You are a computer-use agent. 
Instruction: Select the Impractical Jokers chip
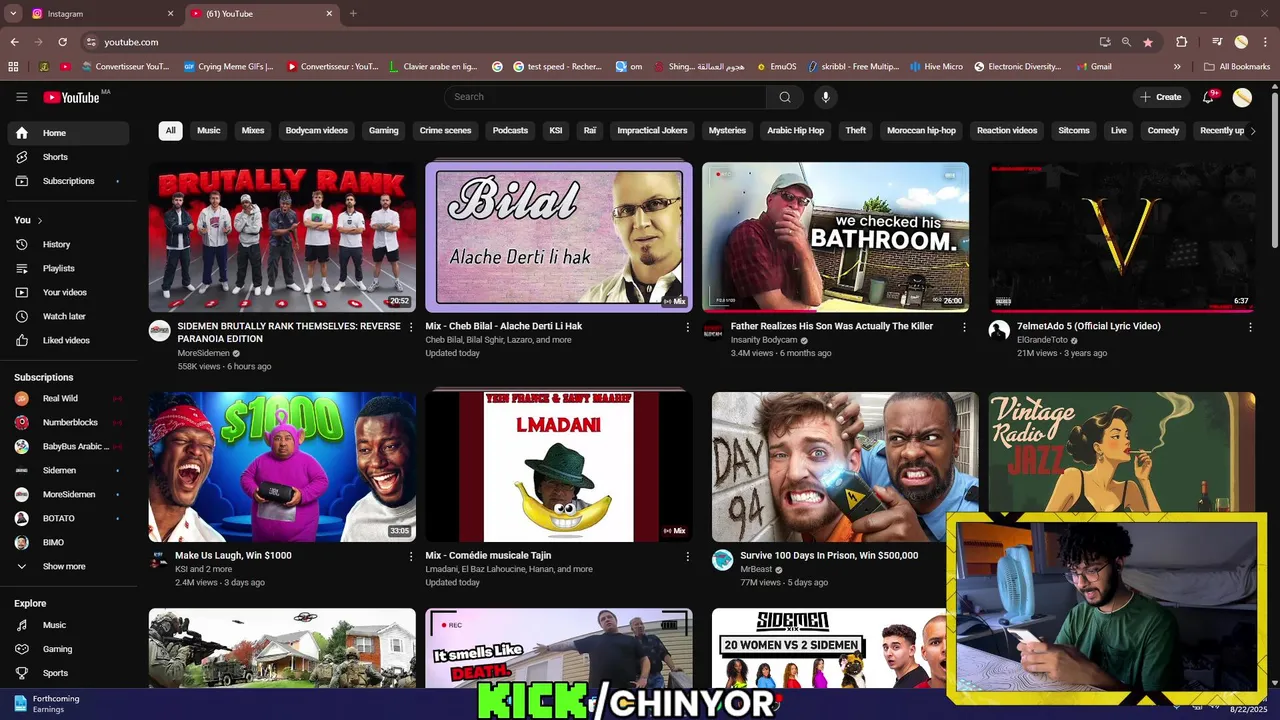coord(652,131)
